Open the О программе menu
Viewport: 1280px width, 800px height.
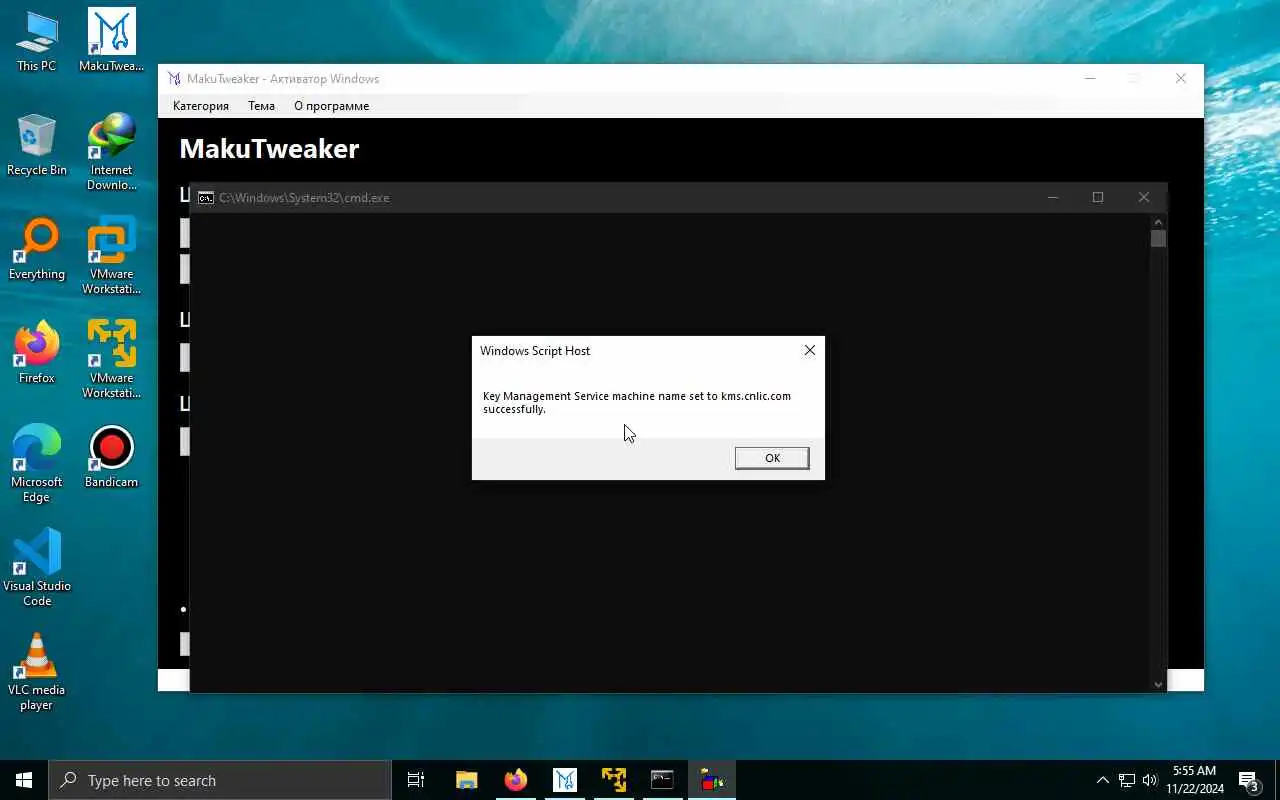(331, 106)
